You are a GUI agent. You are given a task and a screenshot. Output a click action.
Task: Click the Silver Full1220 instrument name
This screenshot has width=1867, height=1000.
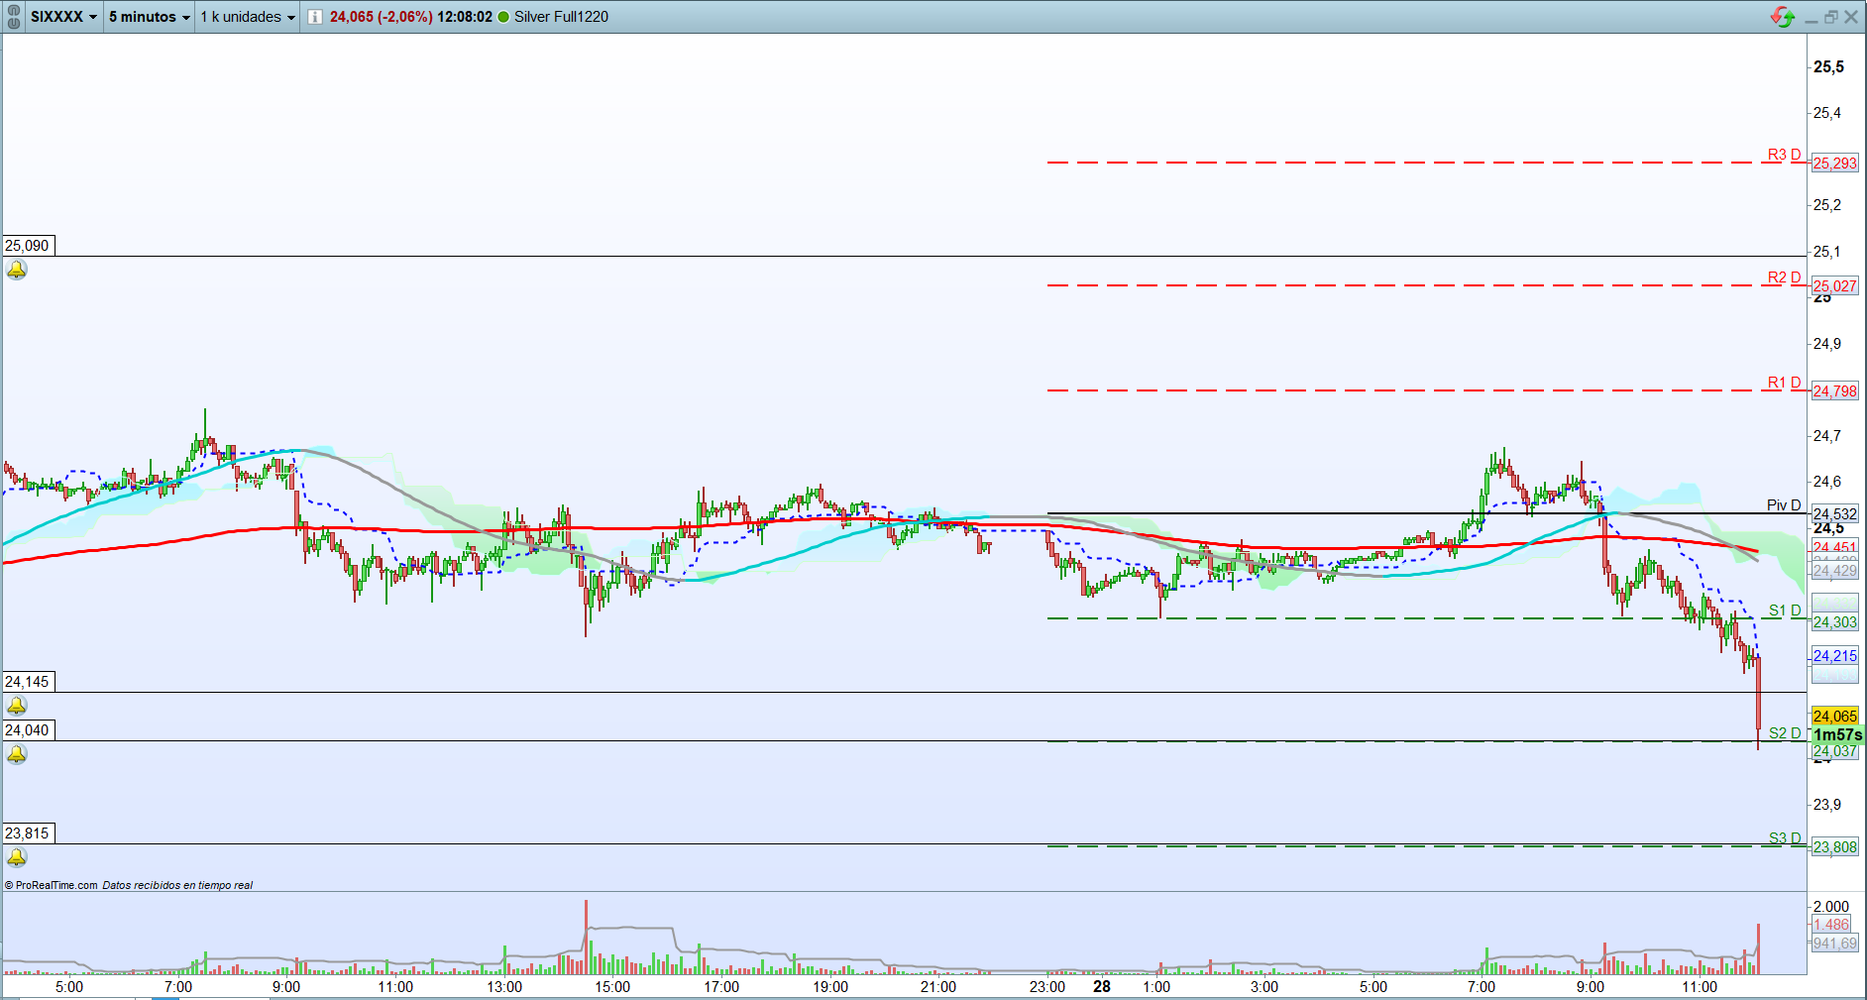[x=561, y=17]
